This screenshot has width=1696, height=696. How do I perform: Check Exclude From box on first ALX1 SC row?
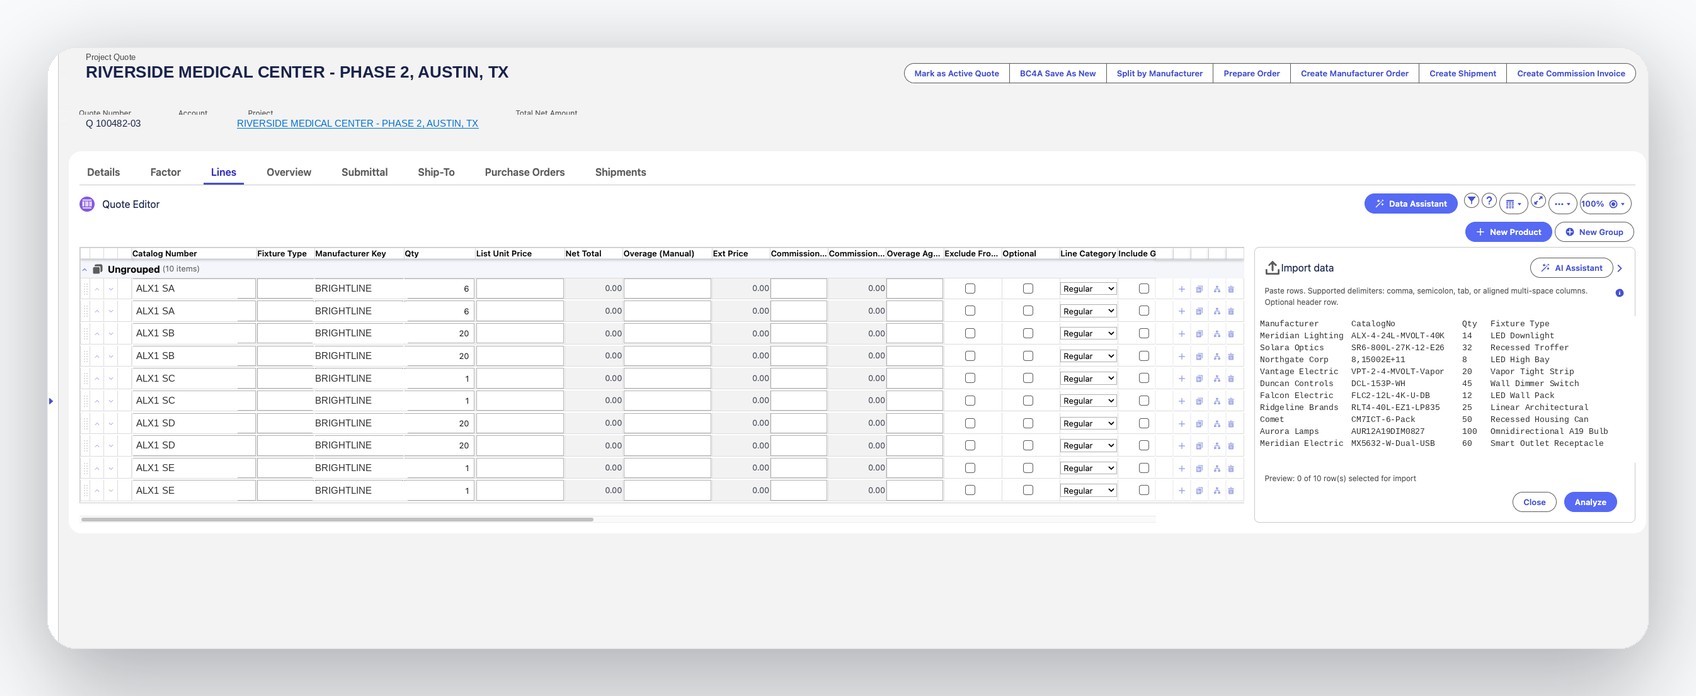tap(970, 378)
